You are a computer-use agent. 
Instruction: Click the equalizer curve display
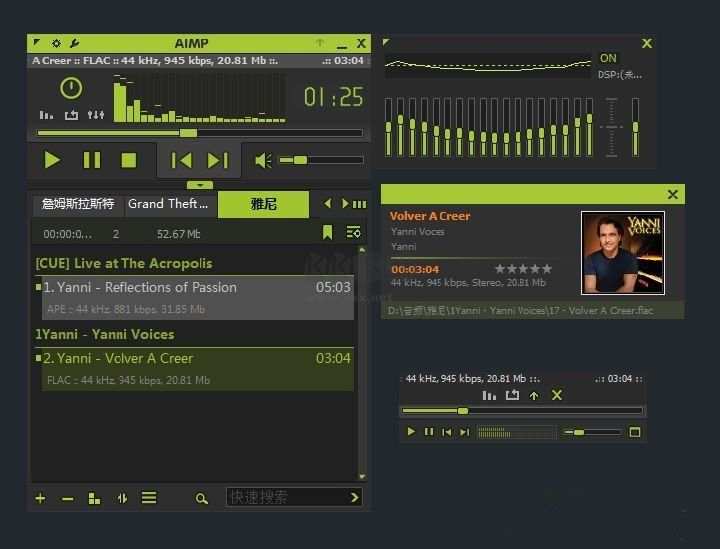click(488, 65)
